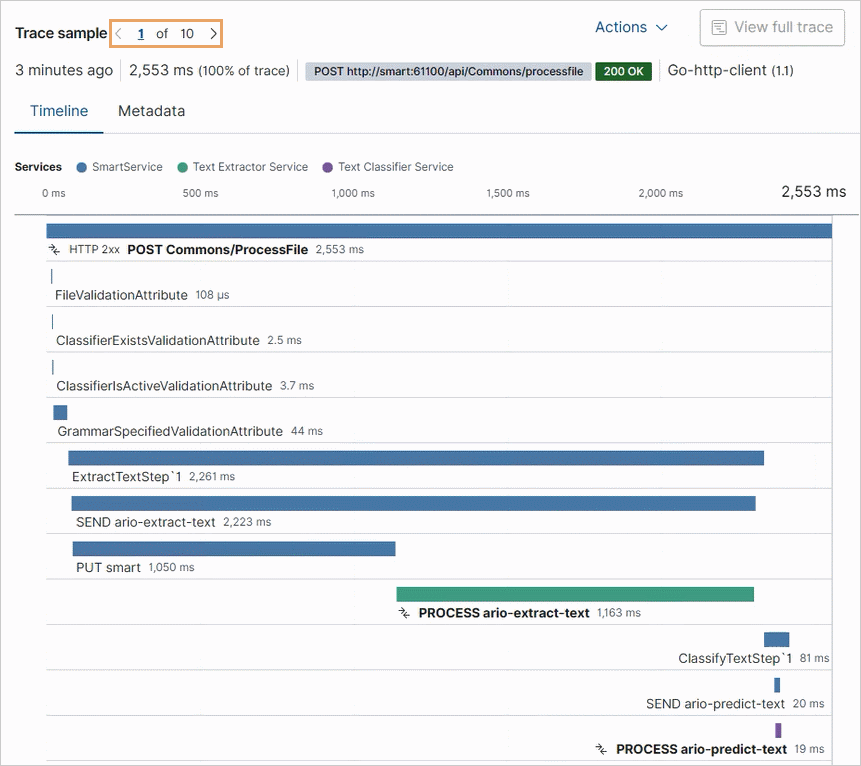Image resolution: width=861 pixels, height=766 pixels.
Task: Go to the next trace sample arrow
Action: (213, 34)
